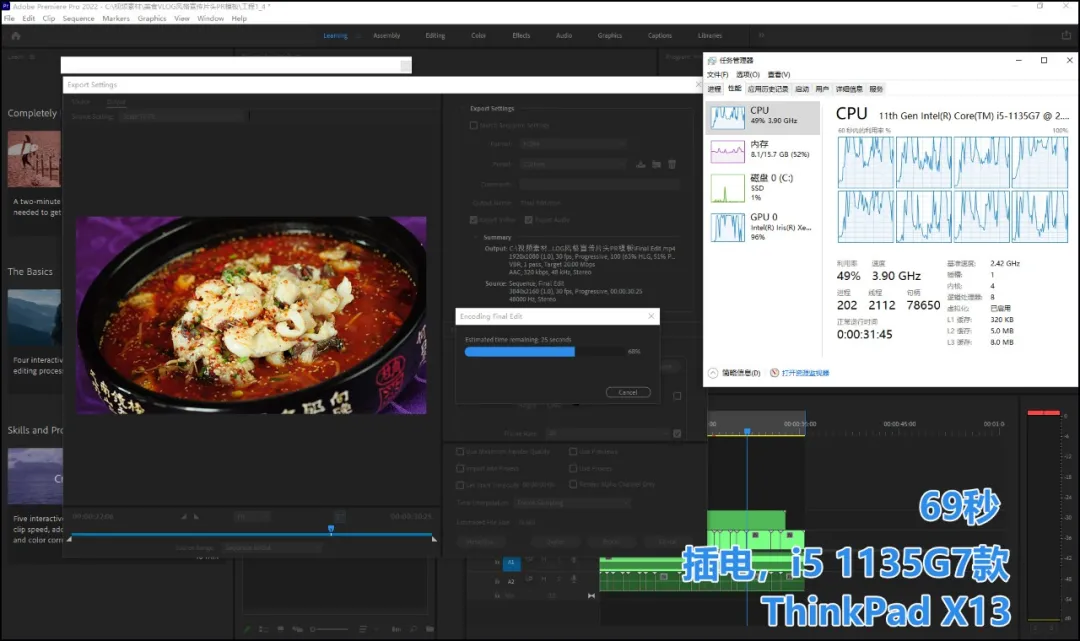Collapse the Summary section triangle
The image size is (1080, 641).
[x=476, y=237]
